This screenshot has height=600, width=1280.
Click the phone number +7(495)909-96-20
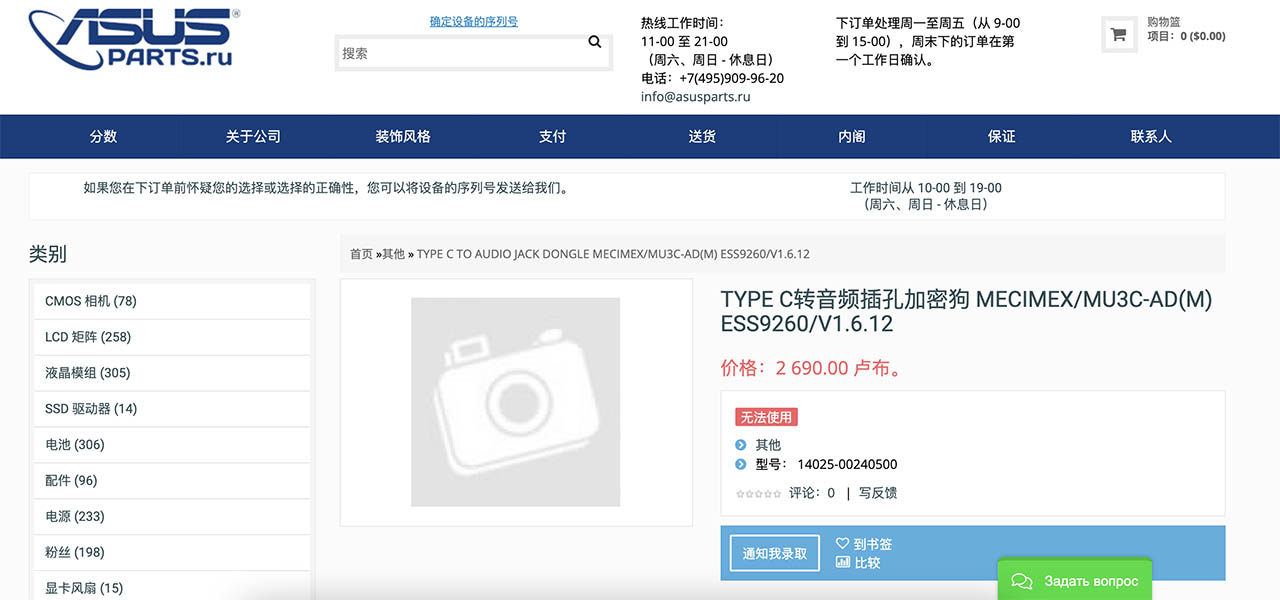coord(731,78)
